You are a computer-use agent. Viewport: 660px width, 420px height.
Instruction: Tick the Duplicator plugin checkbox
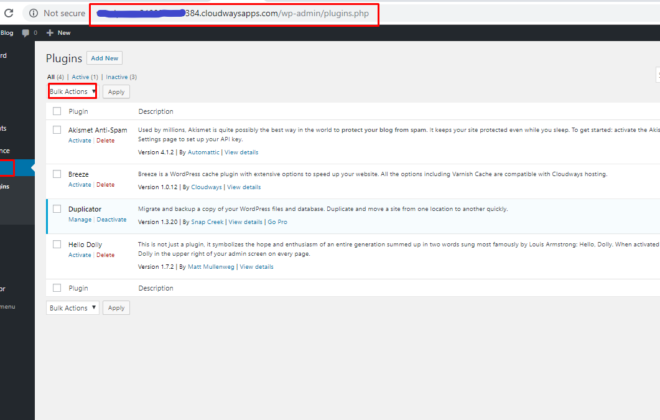coord(57,209)
